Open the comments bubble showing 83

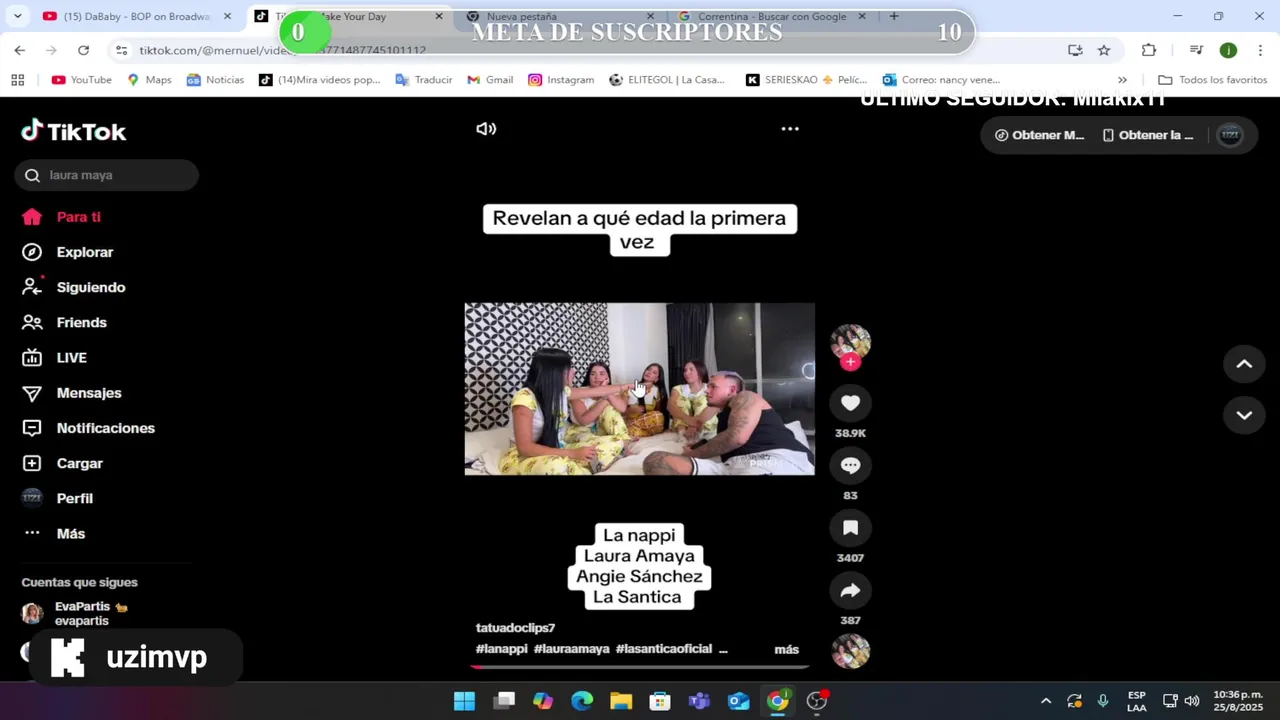850,465
